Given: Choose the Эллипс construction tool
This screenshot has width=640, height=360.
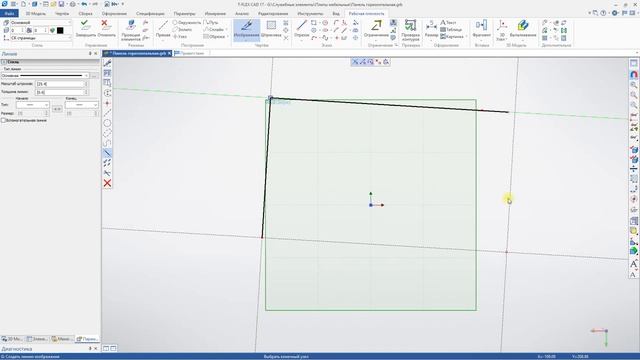Looking at the screenshot, I should point(182,30).
